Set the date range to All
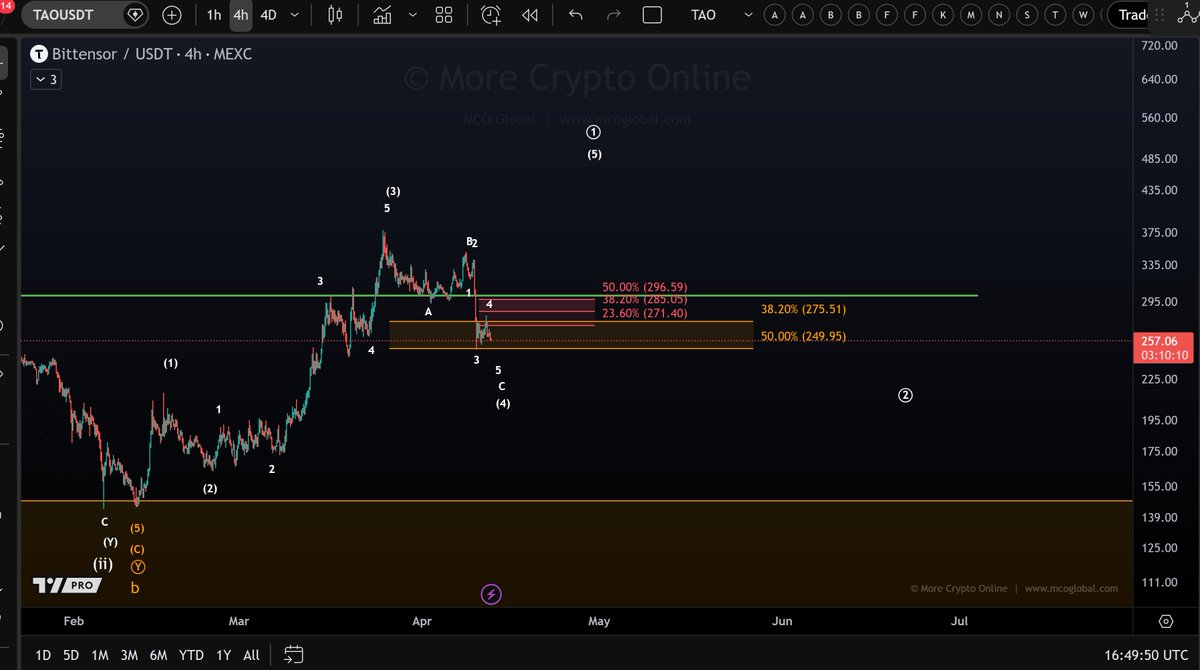Viewport: 1200px width, 670px height. pos(251,655)
